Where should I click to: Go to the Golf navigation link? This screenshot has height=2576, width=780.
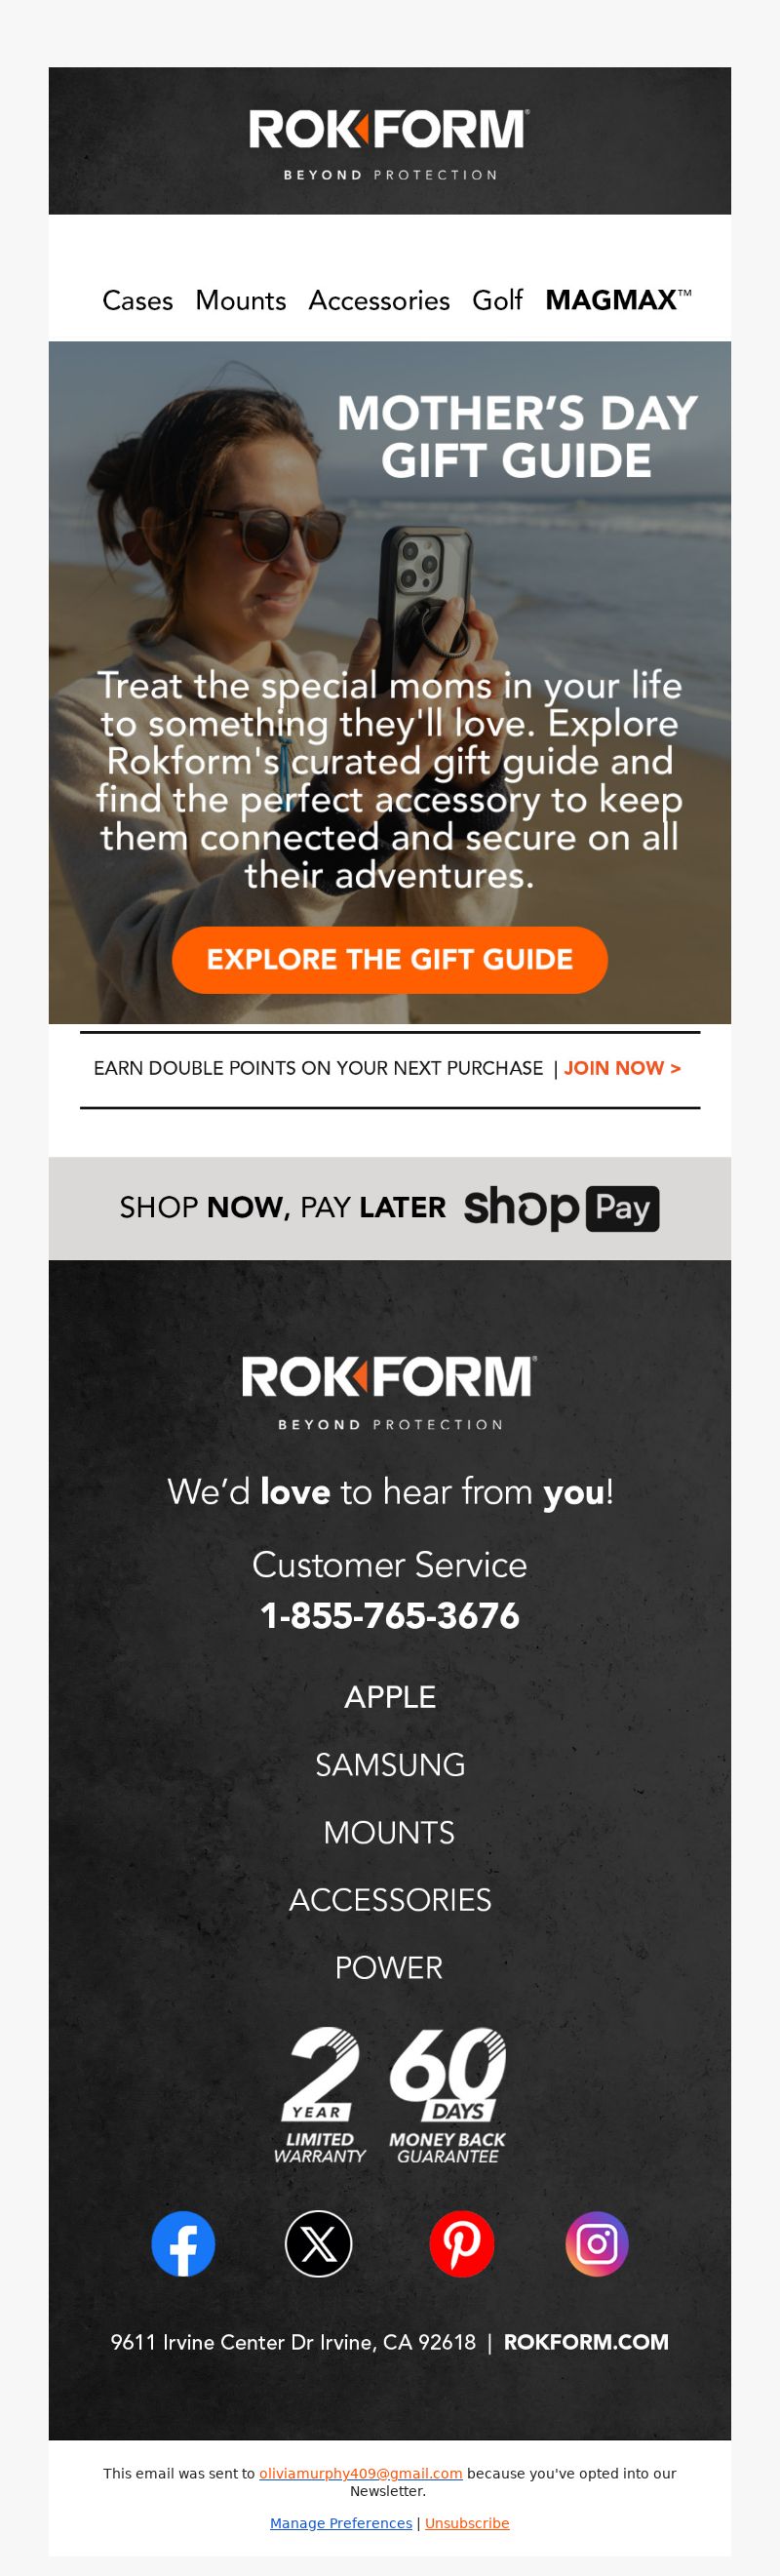(x=497, y=300)
